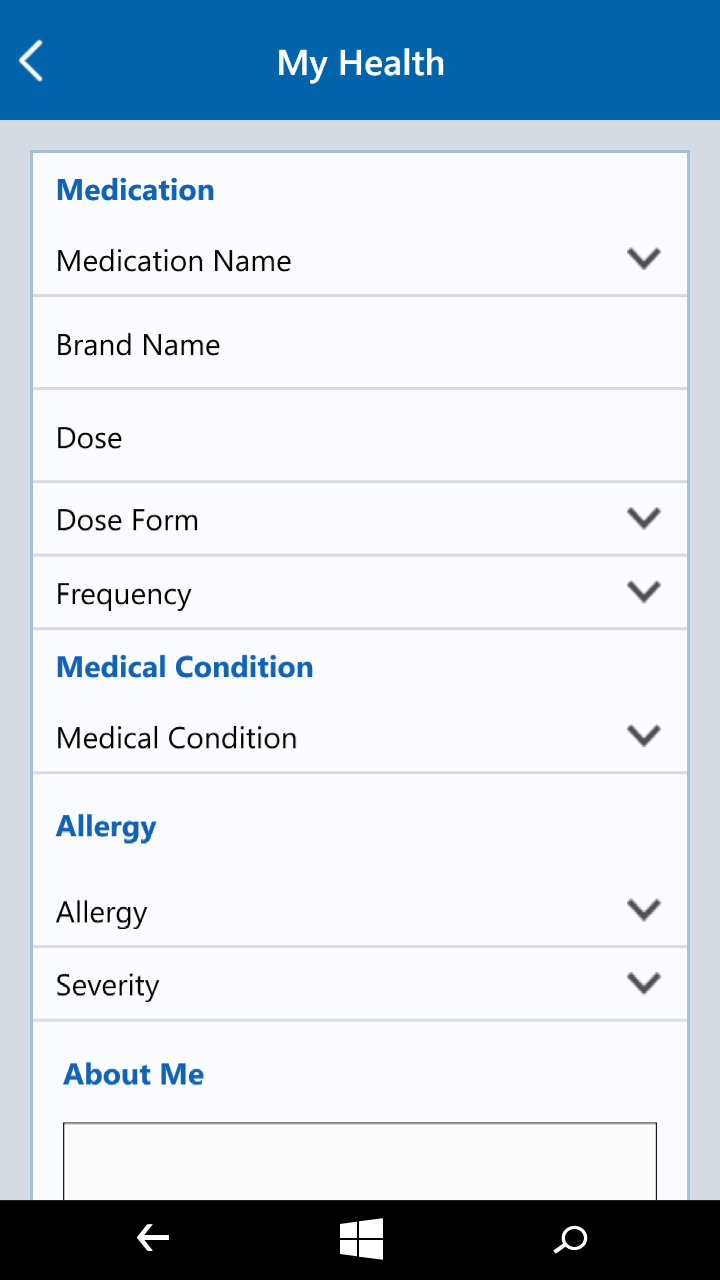Tap the Severity field label
The width and height of the screenshot is (720, 1280).
[107, 985]
